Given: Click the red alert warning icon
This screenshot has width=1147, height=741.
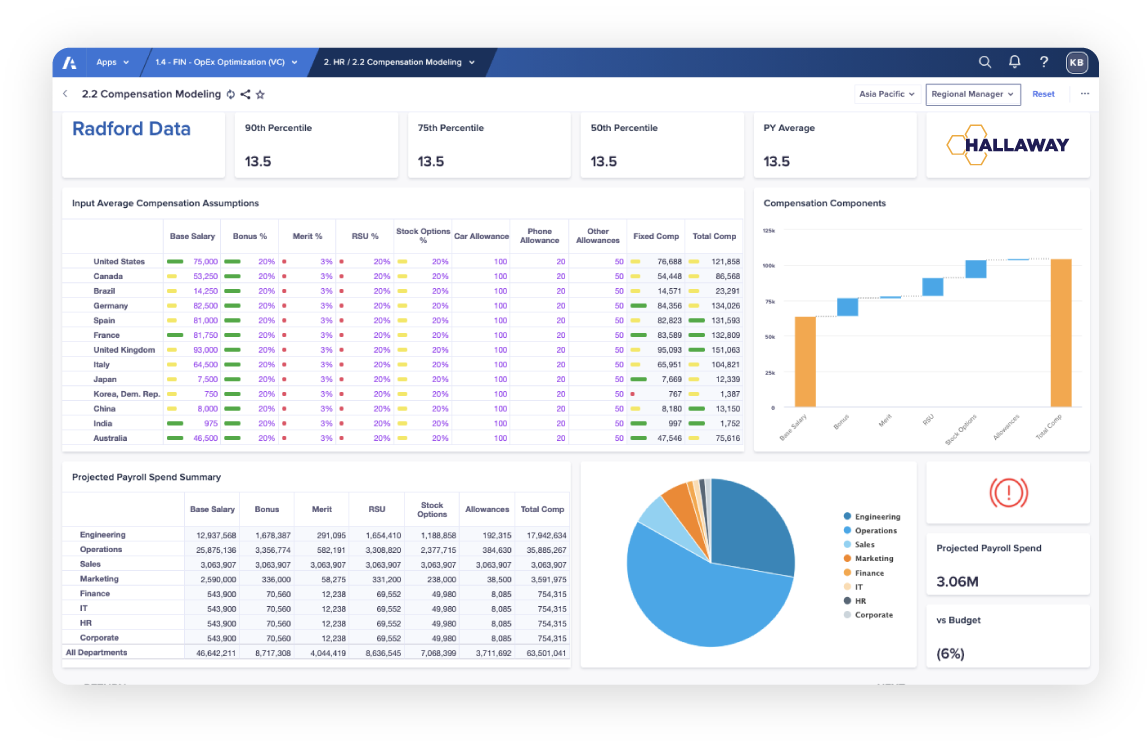Looking at the screenshot, I should coord(1008,492).
